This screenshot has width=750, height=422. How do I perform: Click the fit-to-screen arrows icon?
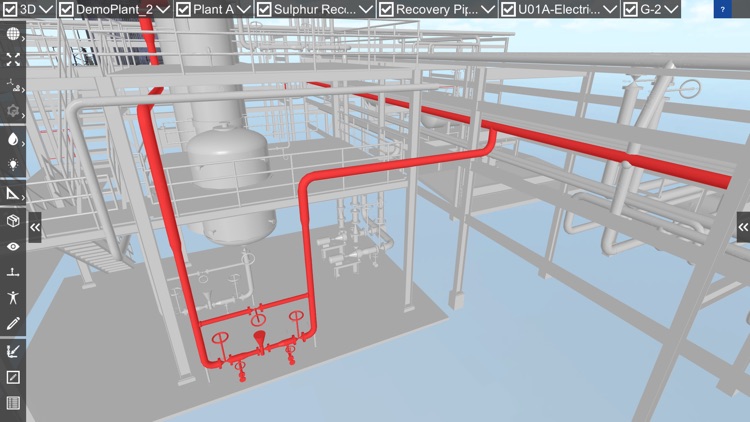[13, 59]
